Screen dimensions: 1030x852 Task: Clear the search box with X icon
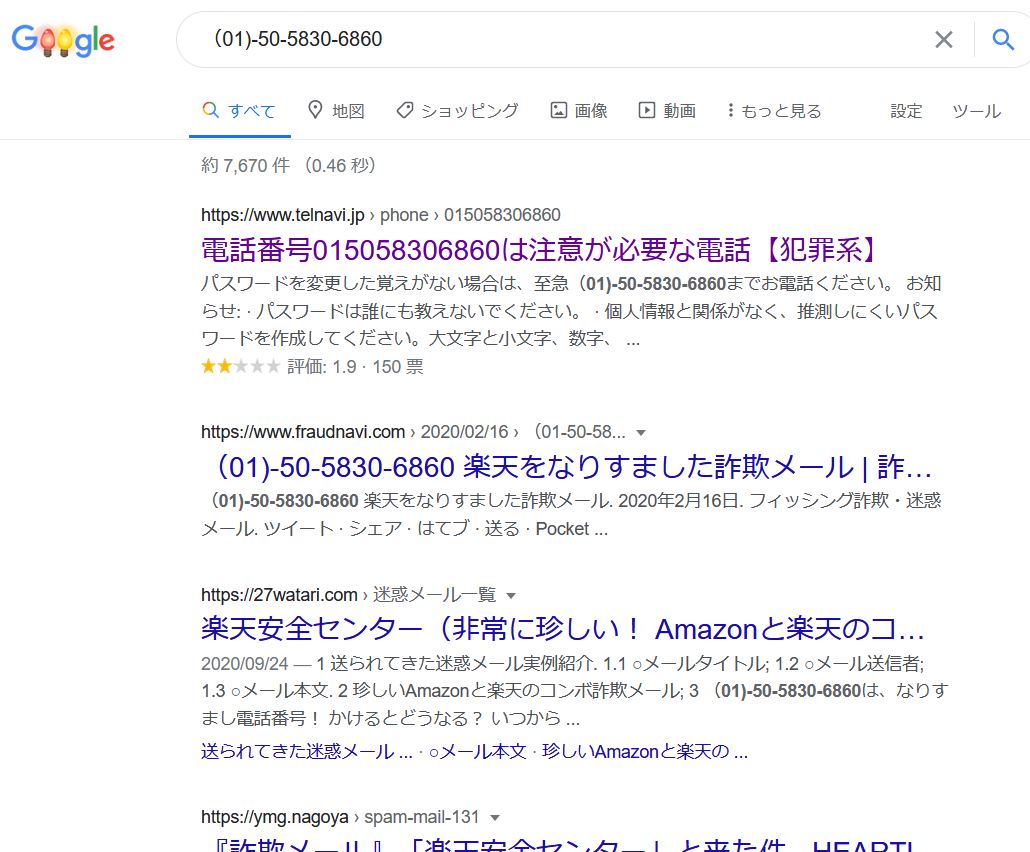pos(944,39)
